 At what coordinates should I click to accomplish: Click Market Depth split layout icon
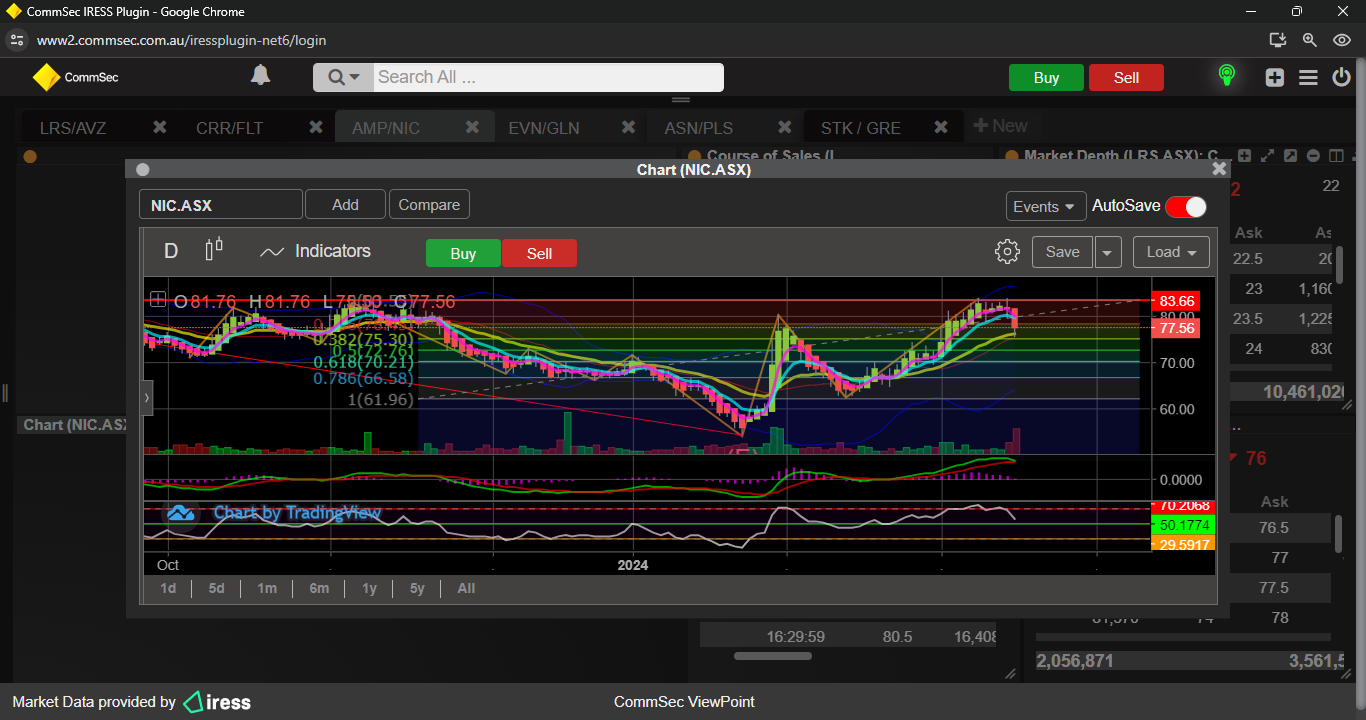(1334, 156)
